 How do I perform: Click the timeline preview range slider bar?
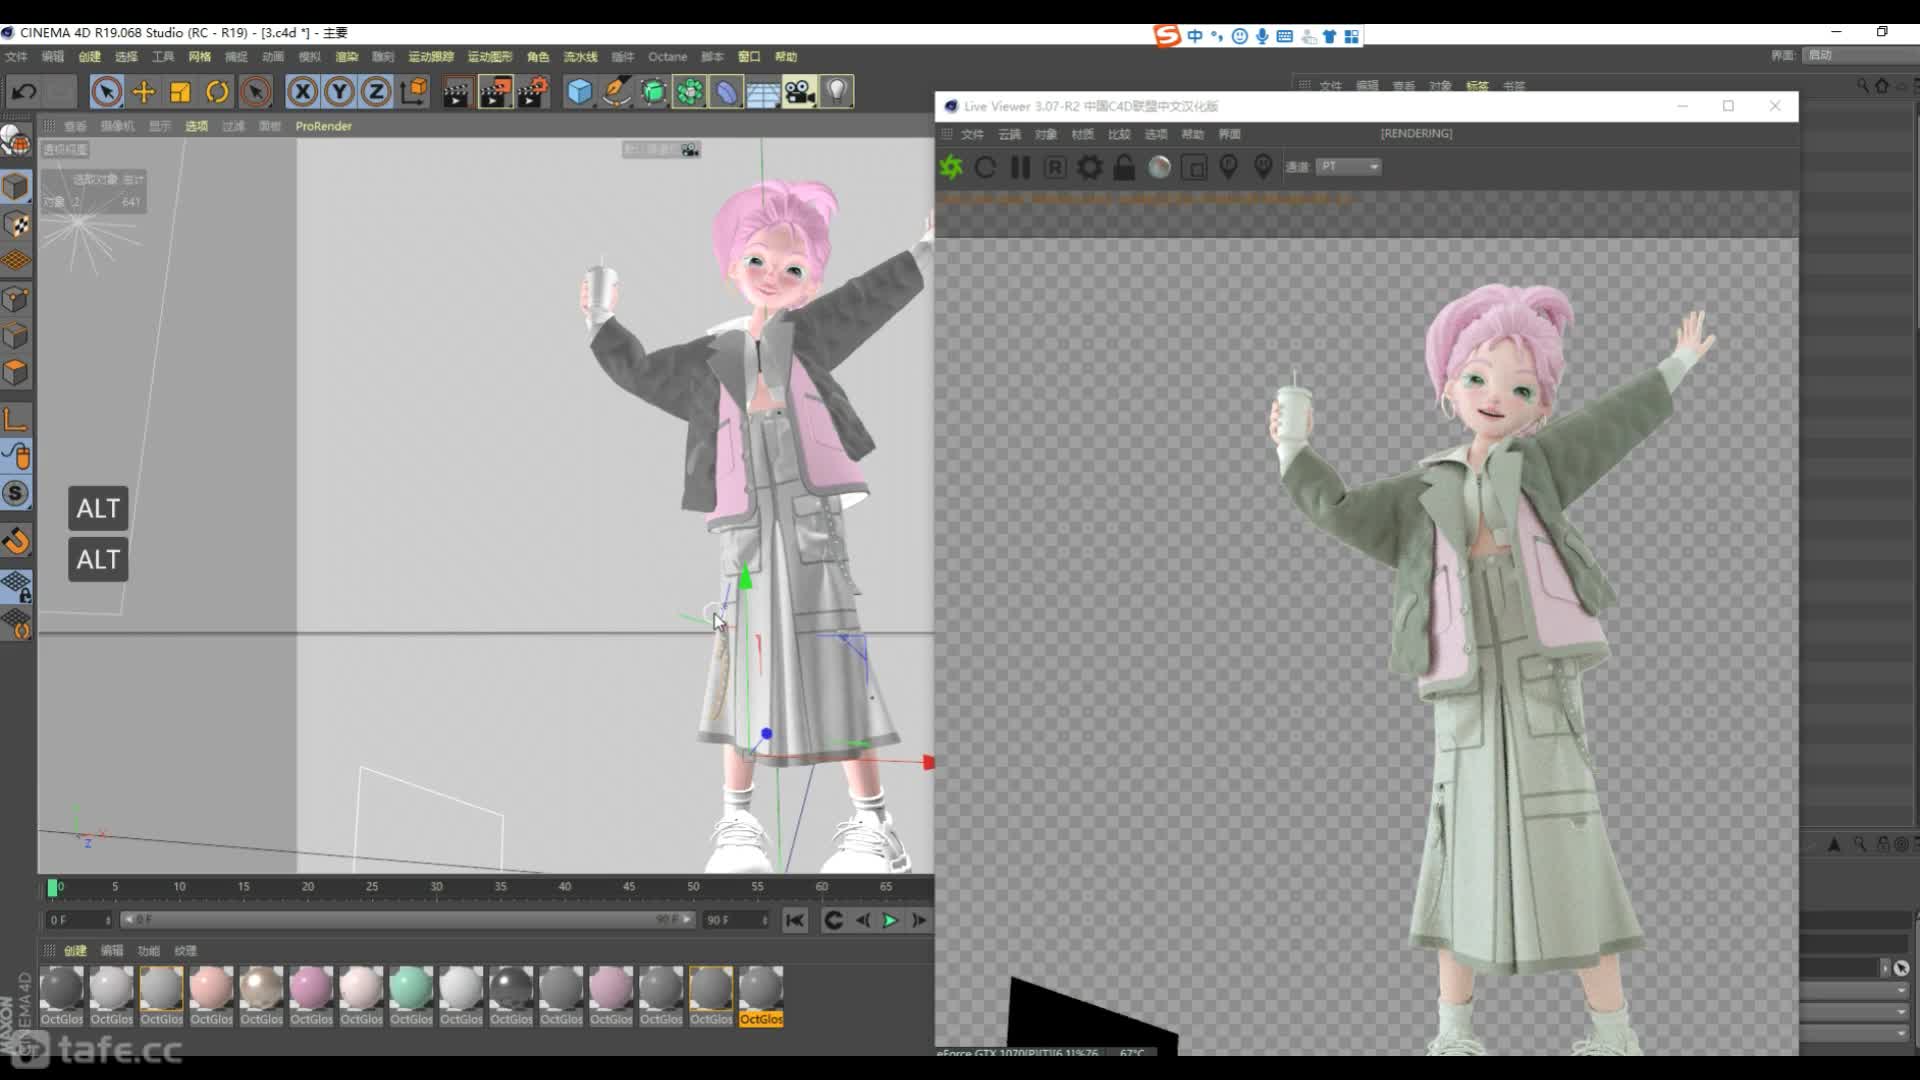[x=407, y=920]
